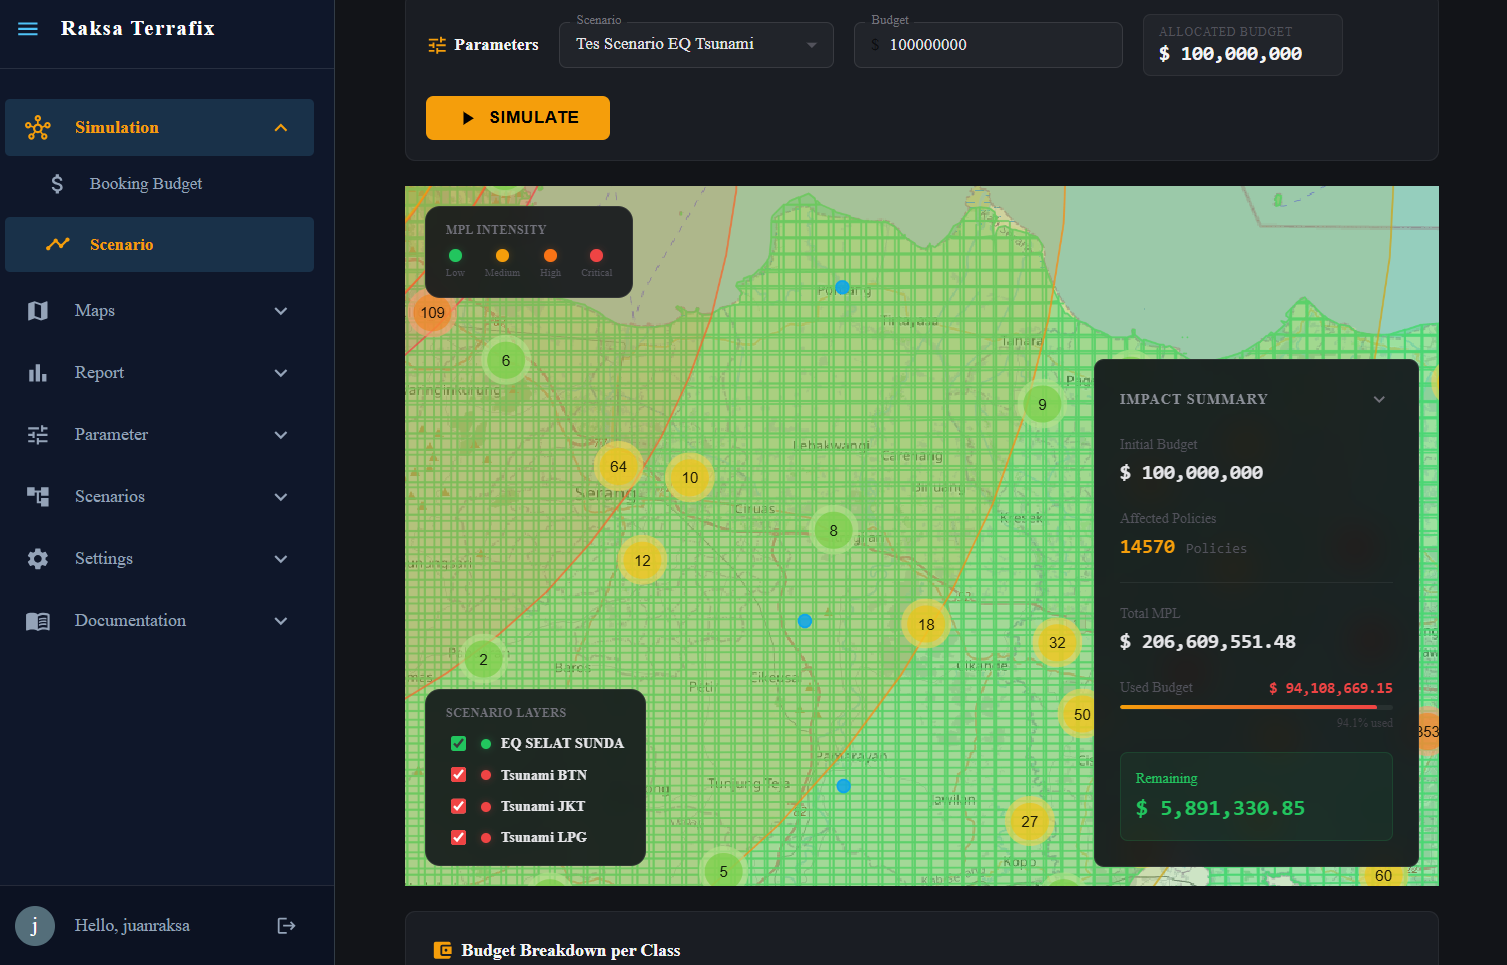The image size is (1507, 965).
Task: Click the Budget input field
Action: pyautogui.click(x=988, y=45)
